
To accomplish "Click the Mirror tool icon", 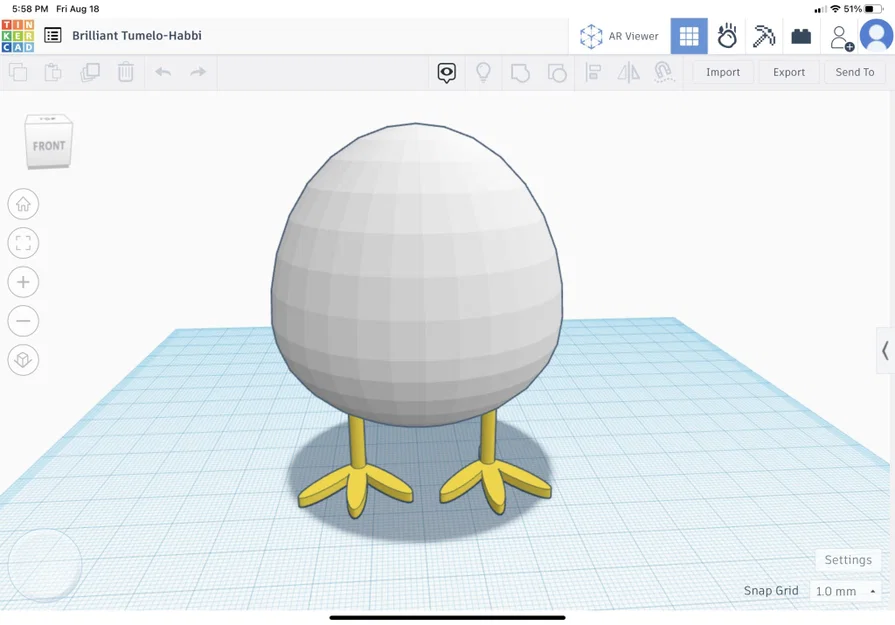I will tap(628, 72).
